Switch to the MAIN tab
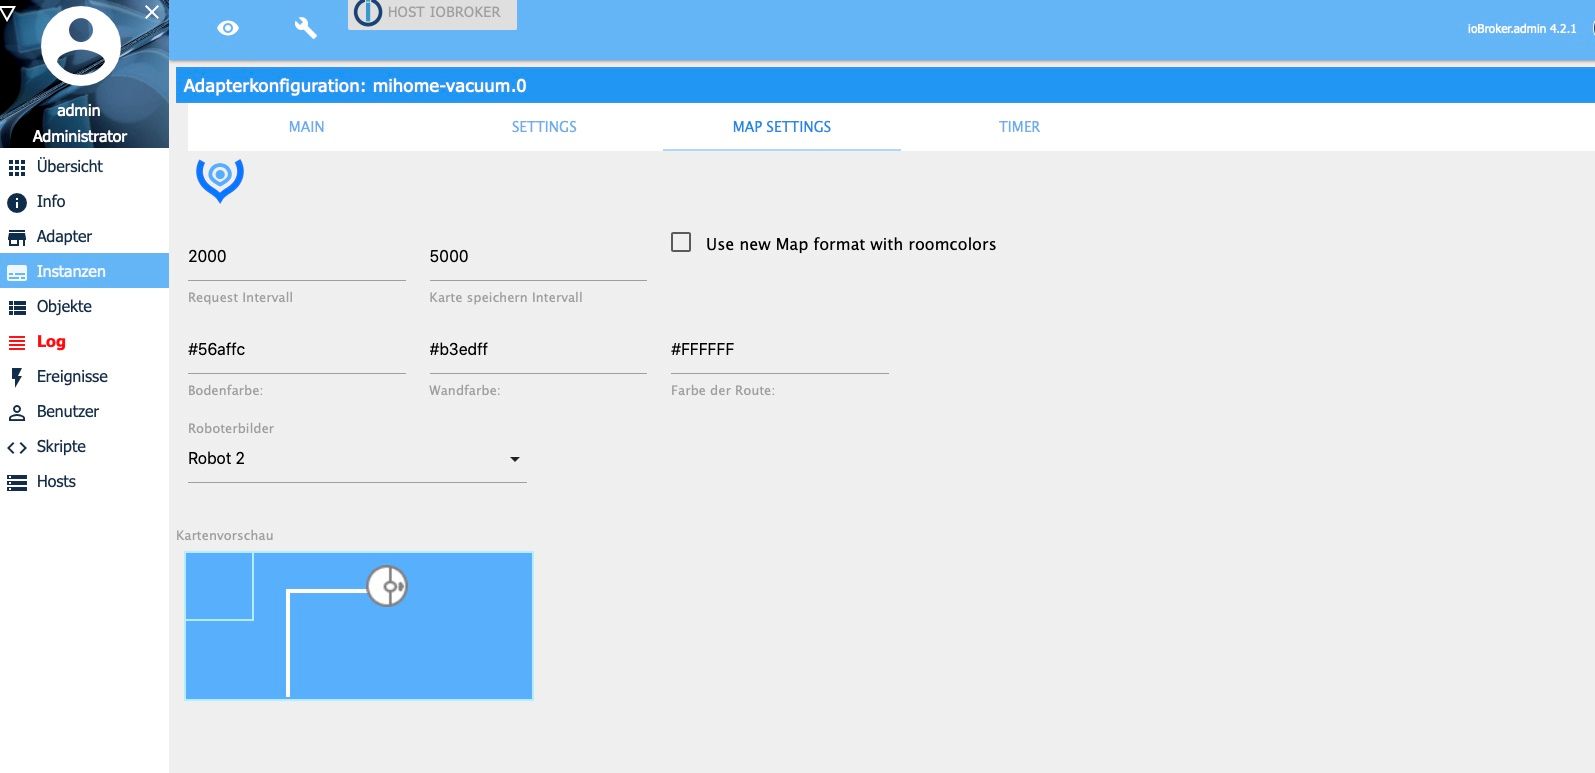 pyautogui.click(x=306, y=127)
